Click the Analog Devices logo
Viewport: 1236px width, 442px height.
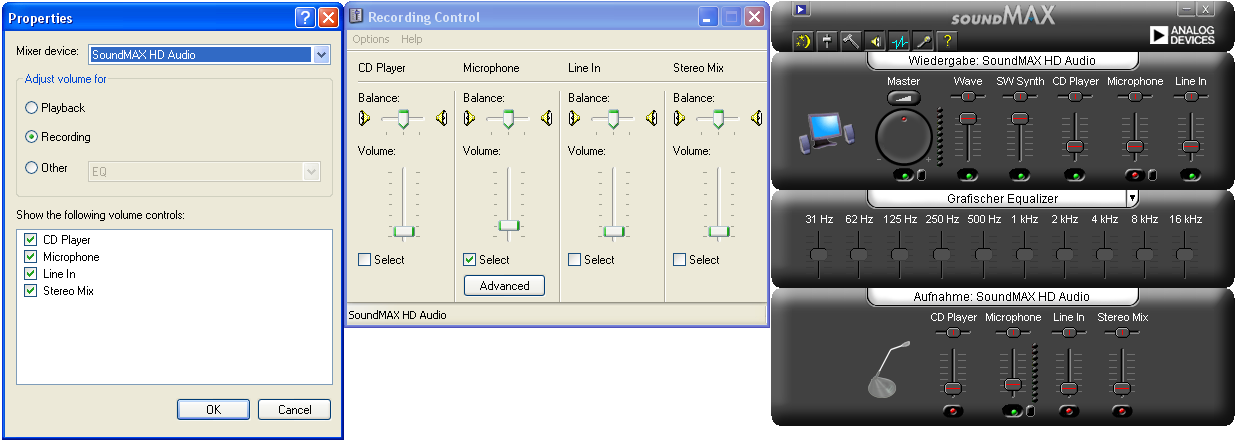(x=1182, y=35)
